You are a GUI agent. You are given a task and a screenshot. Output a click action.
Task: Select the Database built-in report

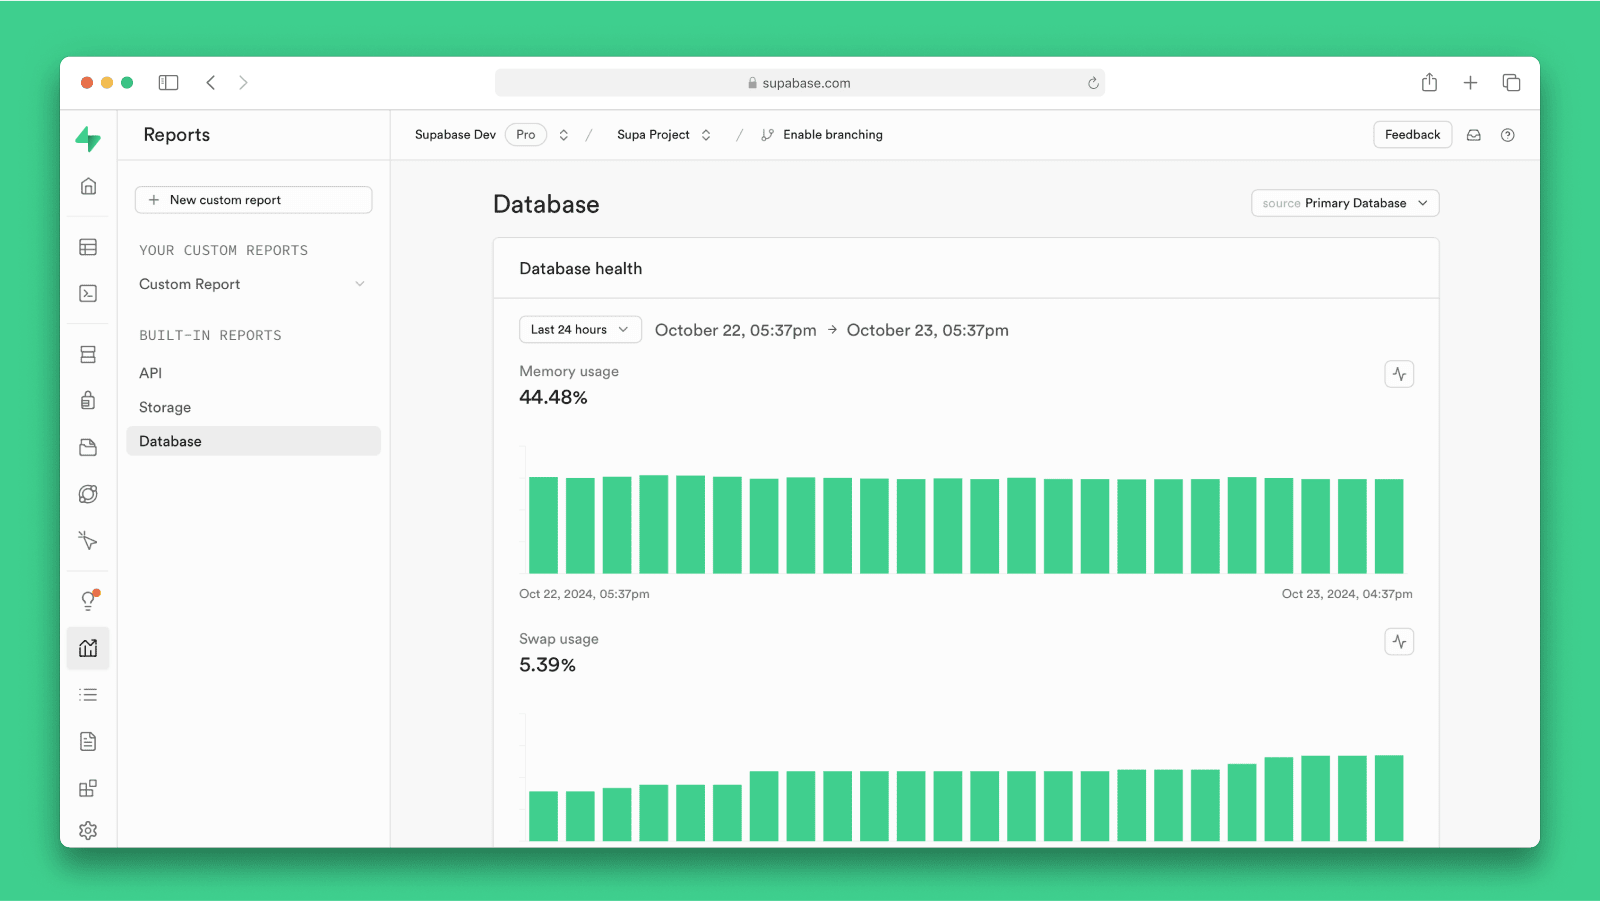pos(254,441)
